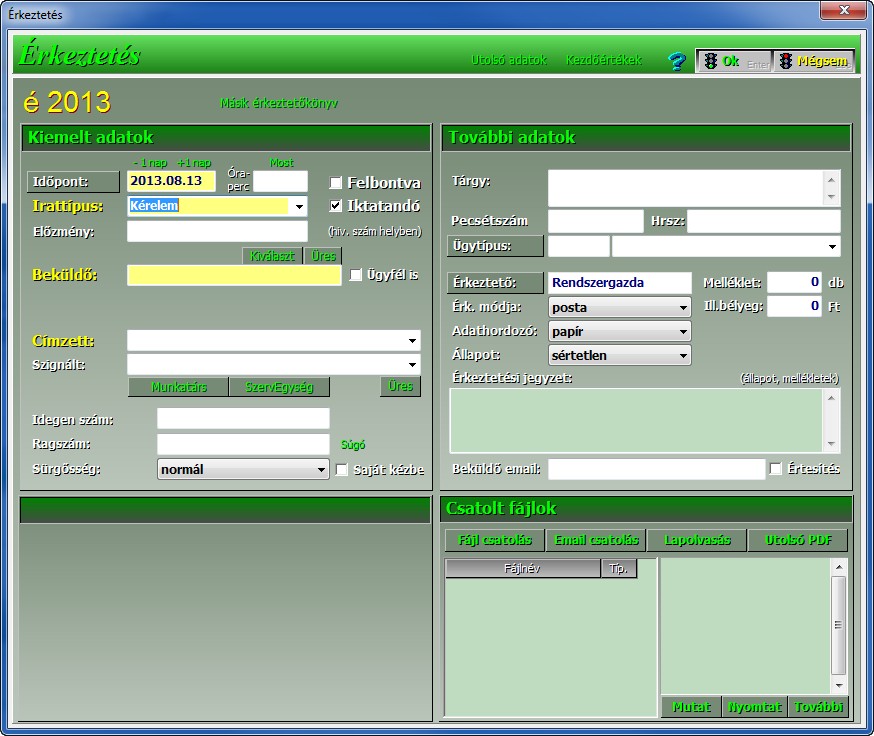Viewport: 874px width, 736px height.
Task: Click the Fájl csatolás button
Action: point(495,540)
